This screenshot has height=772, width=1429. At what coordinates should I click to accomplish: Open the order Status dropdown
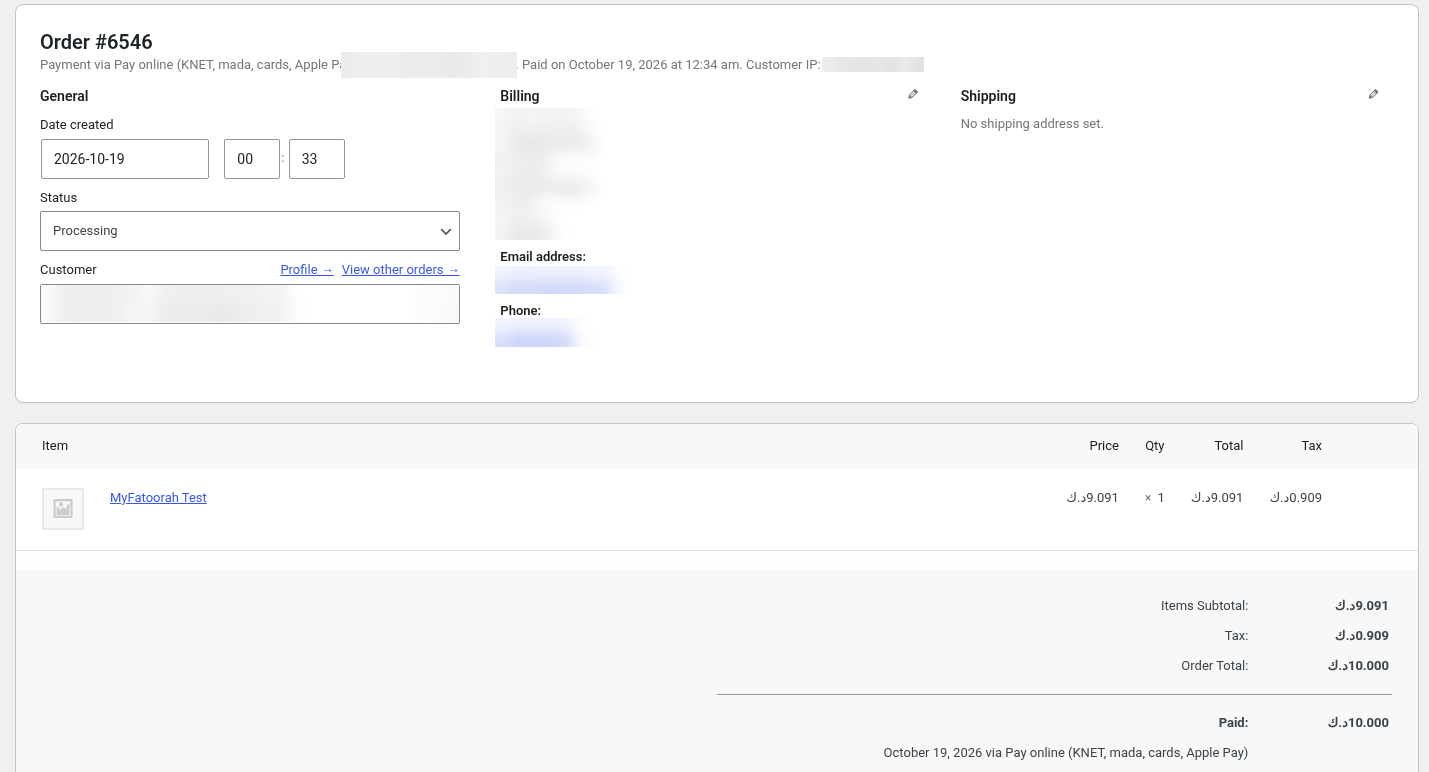[250, 231]
